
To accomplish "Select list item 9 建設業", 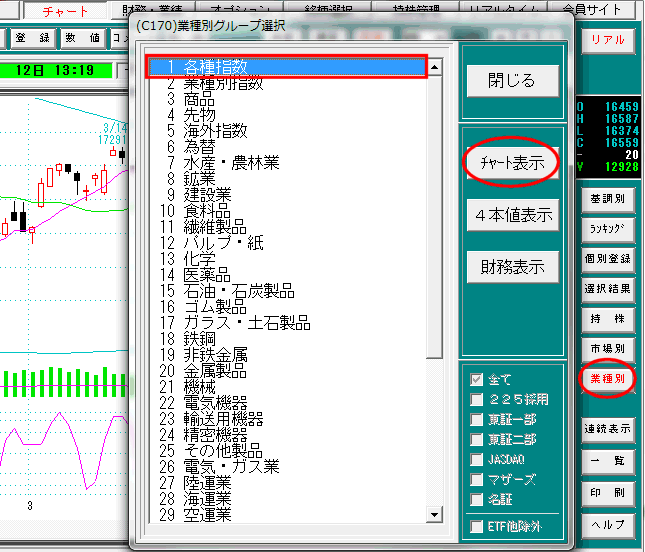I will click(x=287, y=195).
